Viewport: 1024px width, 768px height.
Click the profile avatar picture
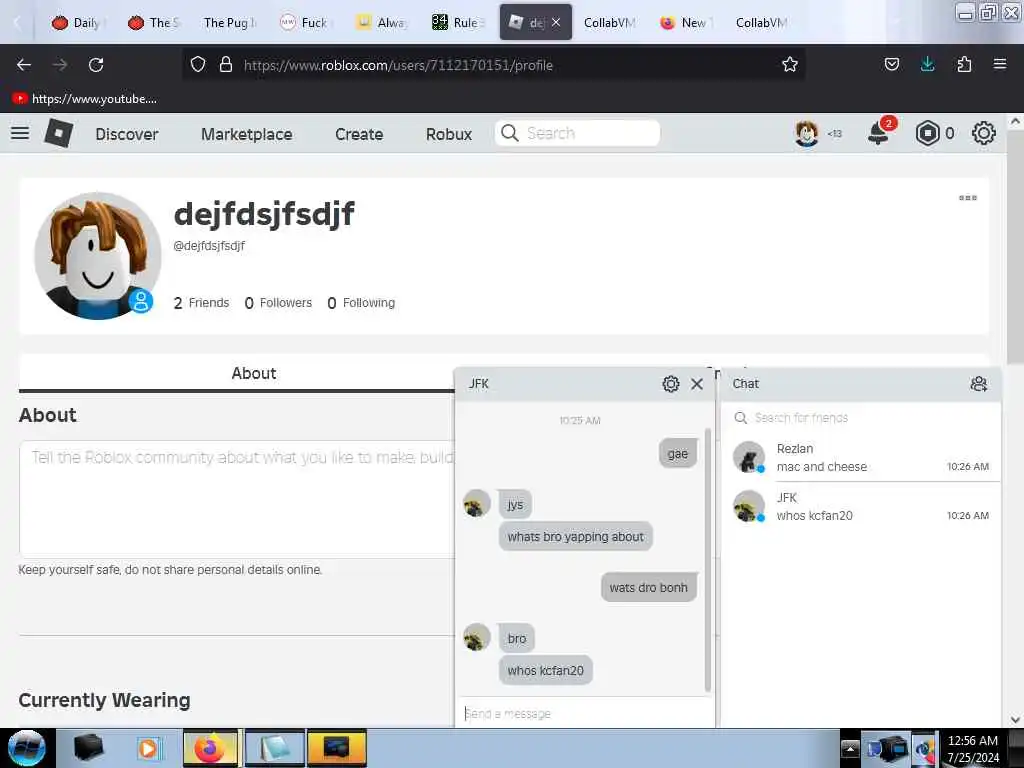click(98, 255)
